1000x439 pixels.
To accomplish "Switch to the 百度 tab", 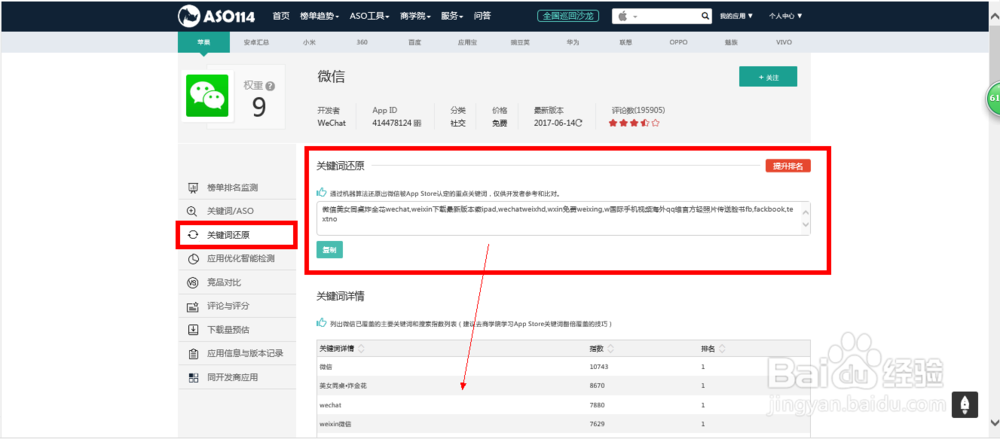I will pos(415,42).
